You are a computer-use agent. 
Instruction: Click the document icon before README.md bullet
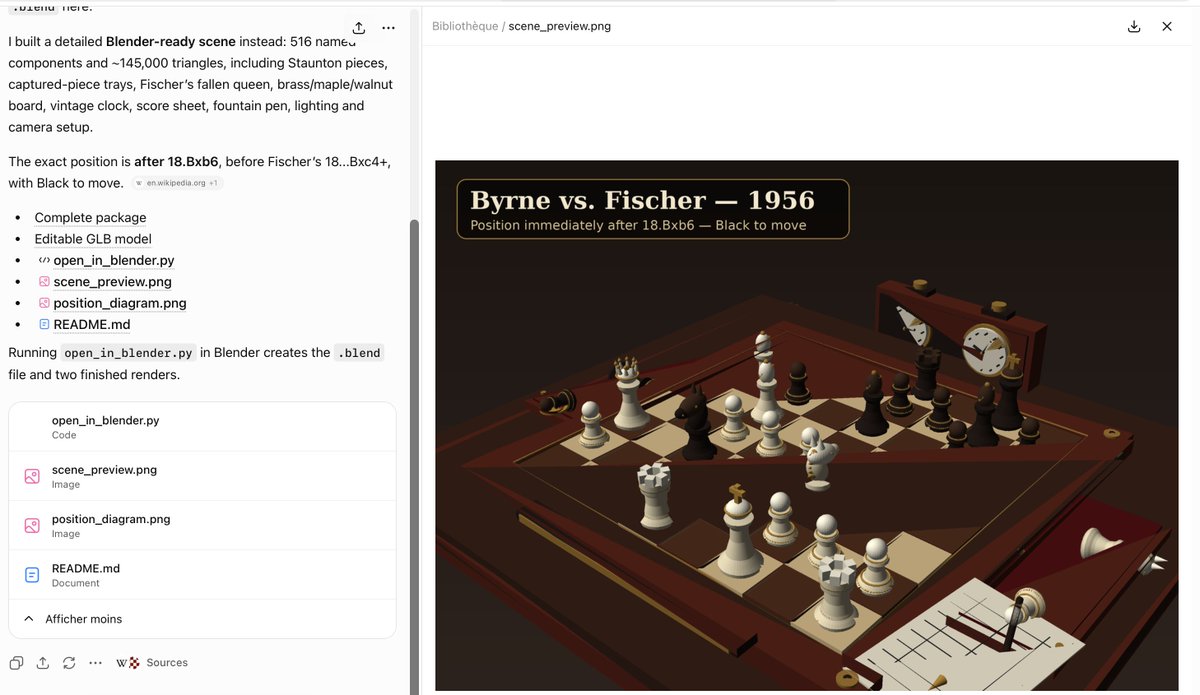pyautogui.click(x=44, y=324)
